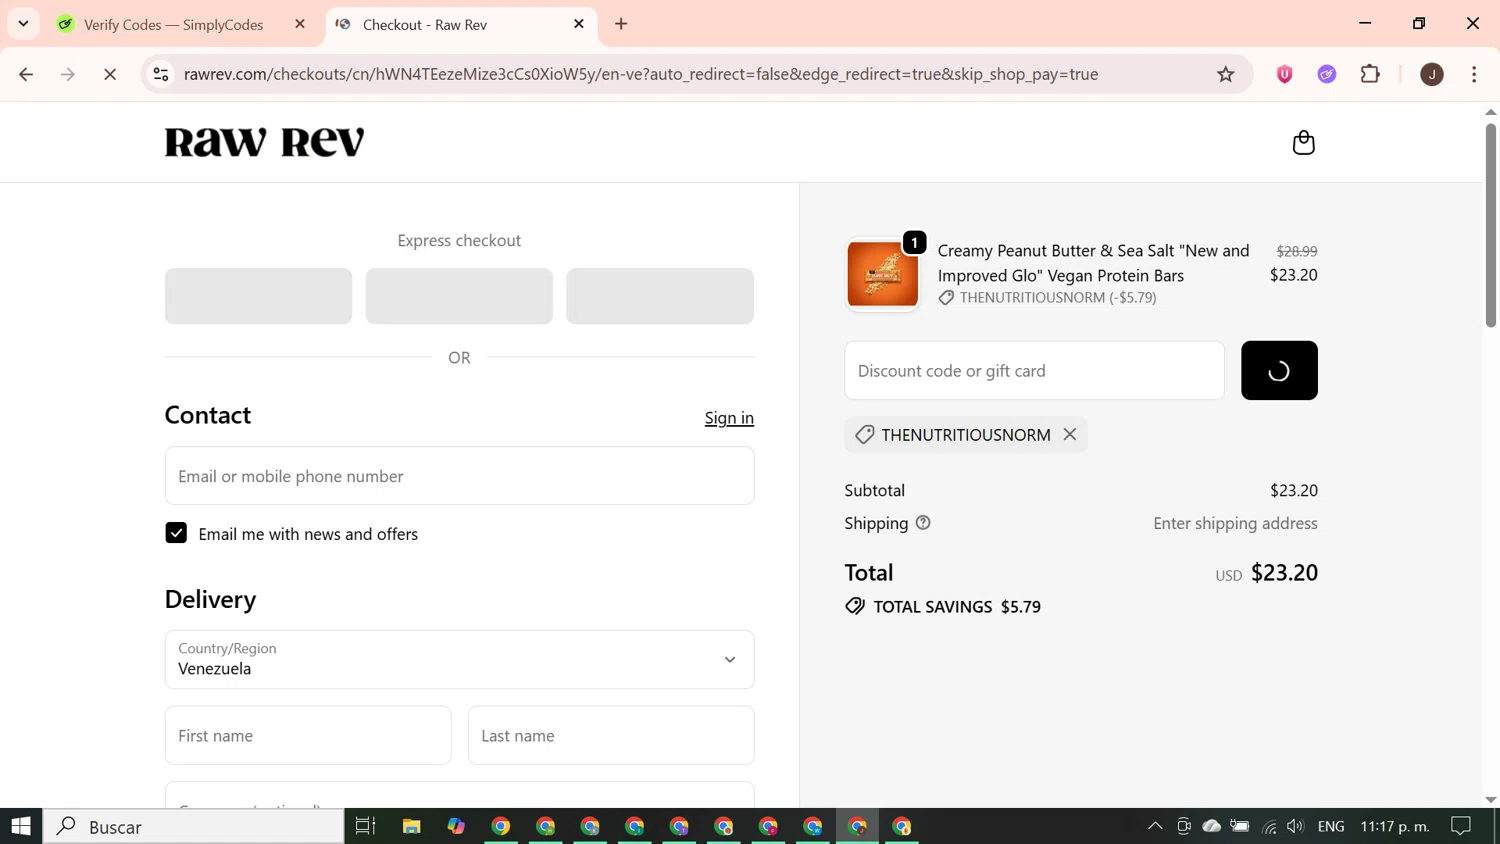The height and width of the screenshot is (844, 1500).
Task: Expand the Country/Region dropdown
Action: pos(459,659)
